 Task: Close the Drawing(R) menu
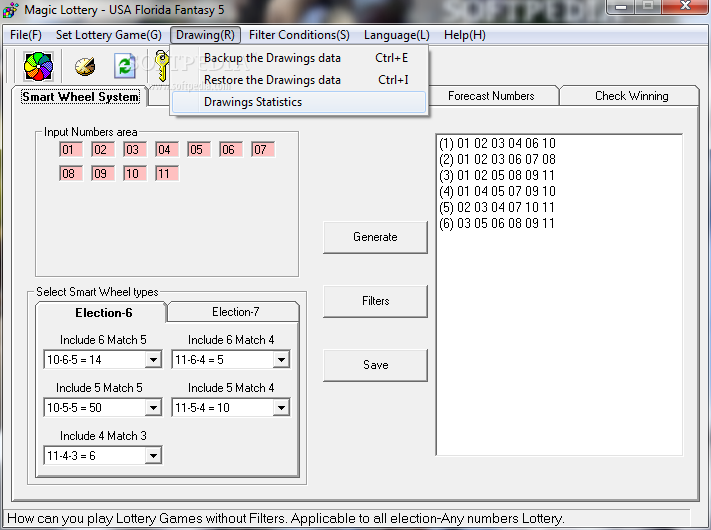[x=205, y=35]
